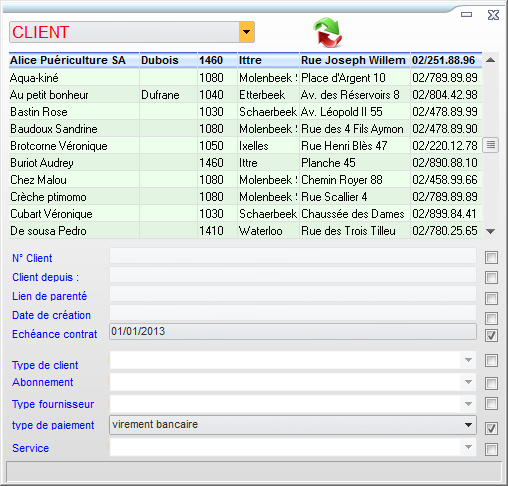Screen dimensions: 508x486
Task: Select the Chez Malou client row
Action: (x=245, y=180)
